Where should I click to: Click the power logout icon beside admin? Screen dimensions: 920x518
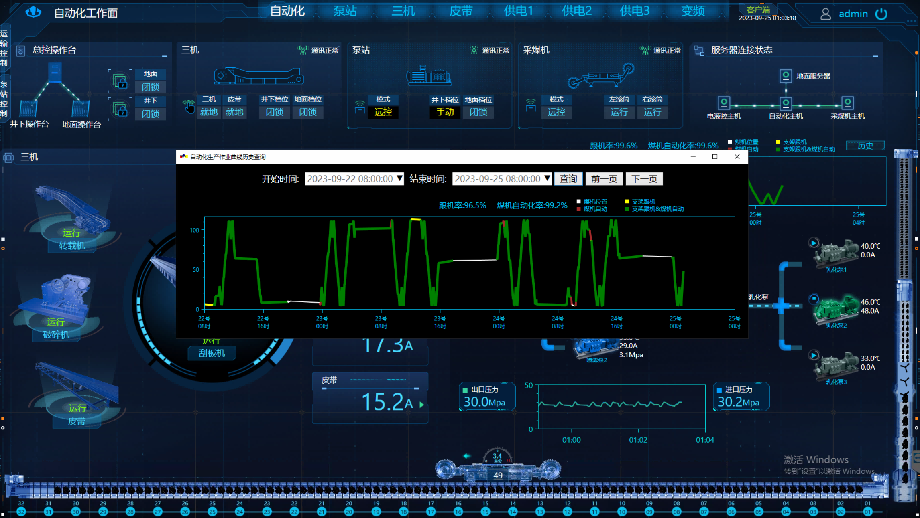881,14
